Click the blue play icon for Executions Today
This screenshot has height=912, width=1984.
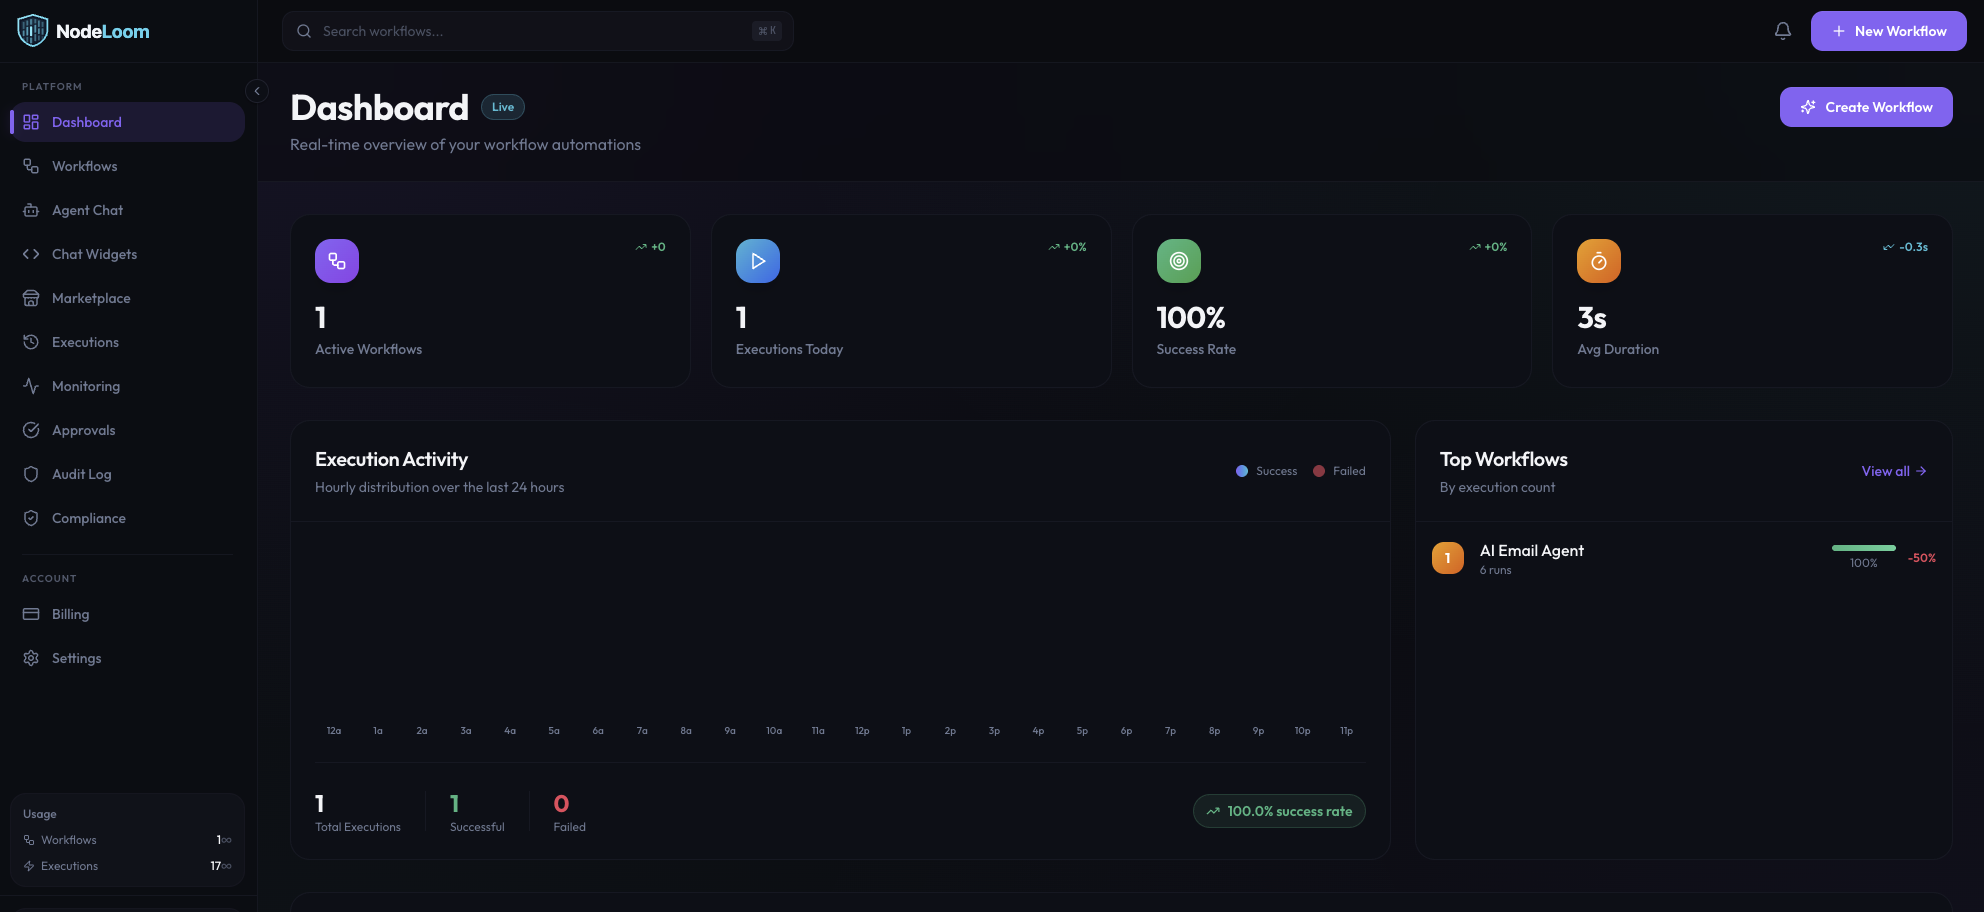[758, 261]
